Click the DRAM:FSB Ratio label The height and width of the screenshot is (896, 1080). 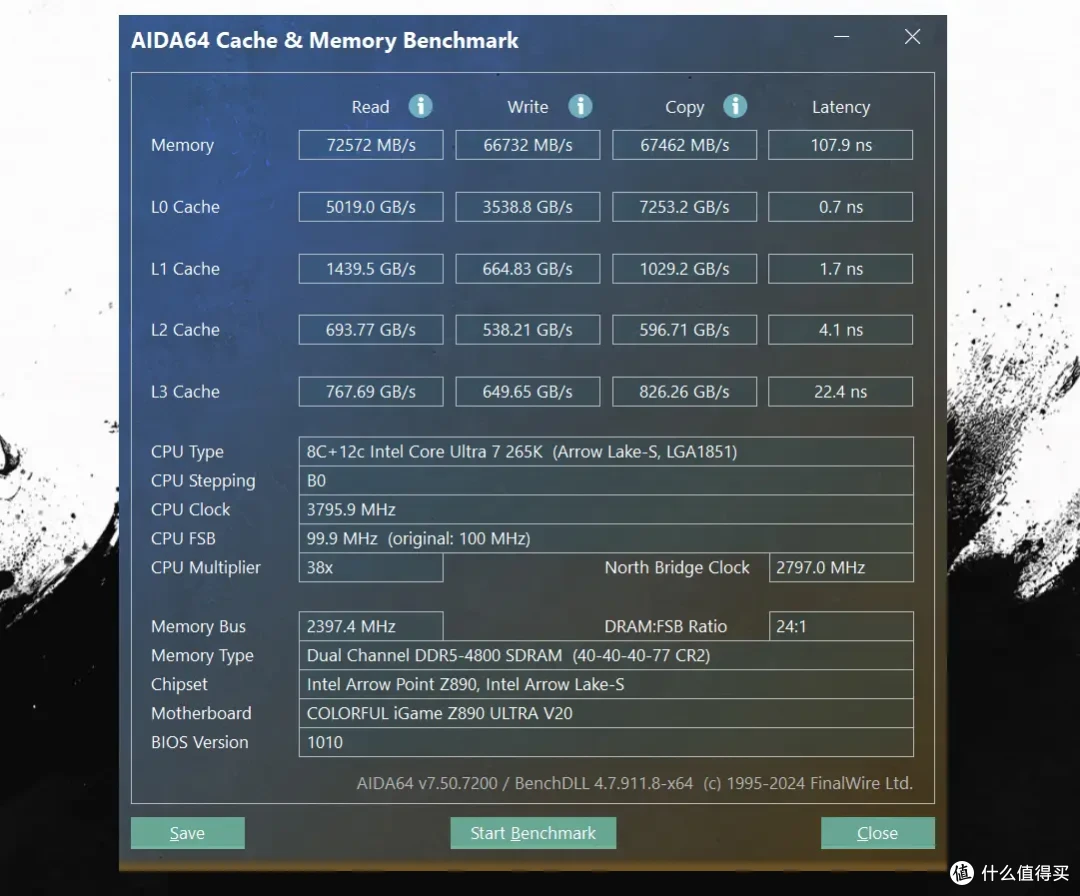(665, 626)
